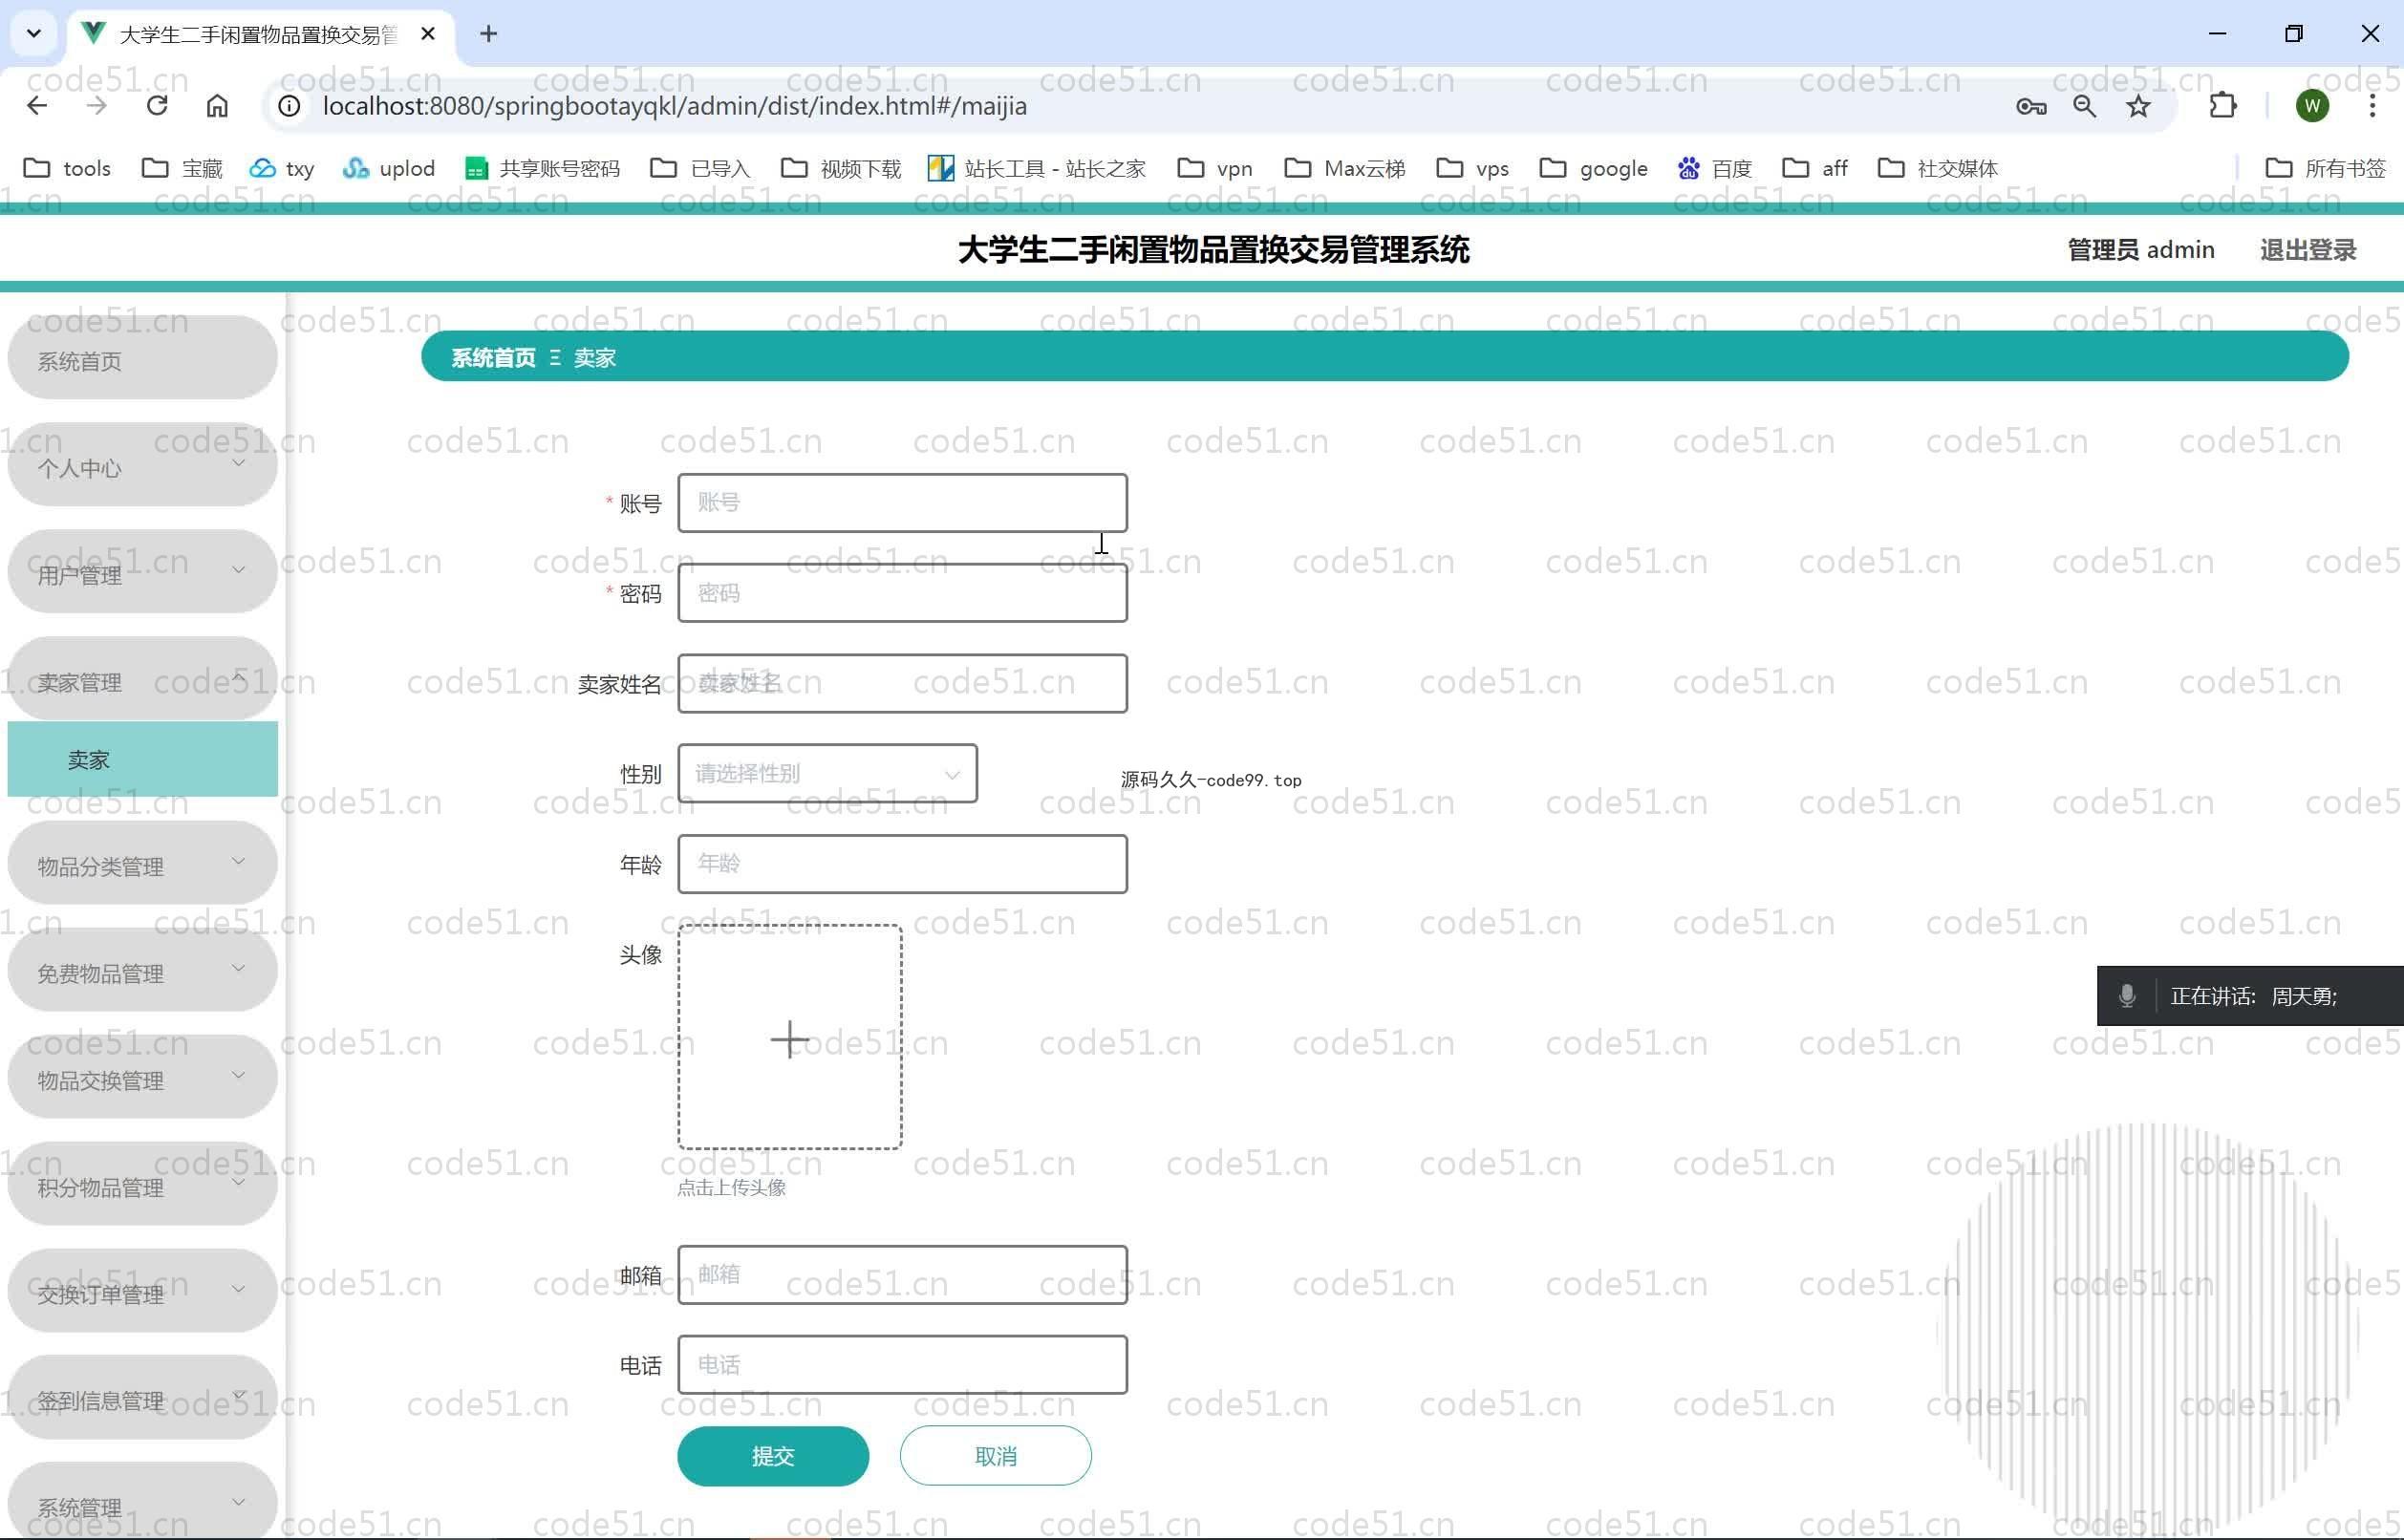The width and height of the screenshot is (2404, 1540).
Task: Click the address bar URL
Action: 674,106
